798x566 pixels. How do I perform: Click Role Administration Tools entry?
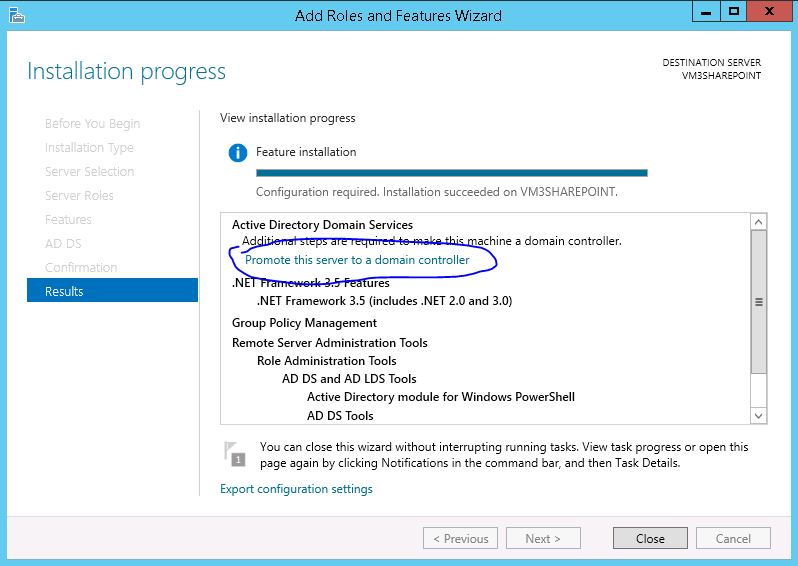click(326, 361)
